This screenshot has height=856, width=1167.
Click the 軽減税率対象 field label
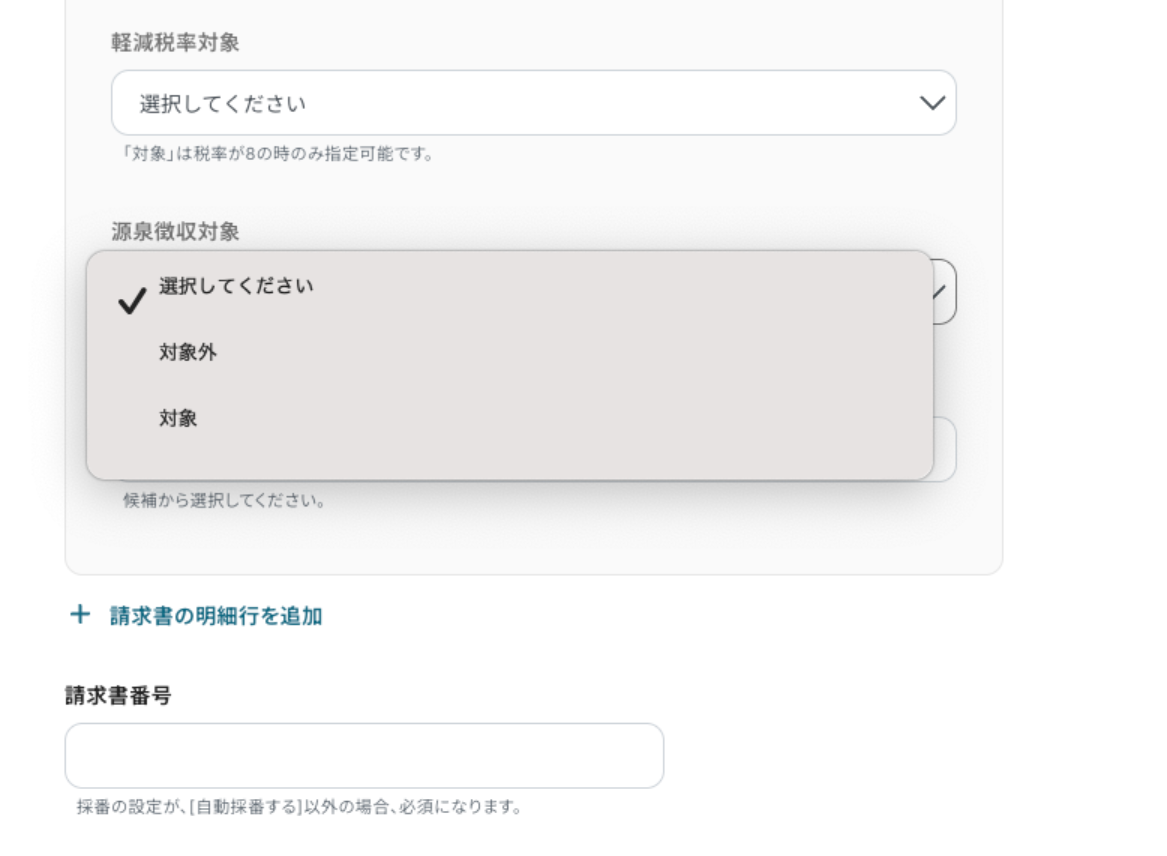click(175, 42)
